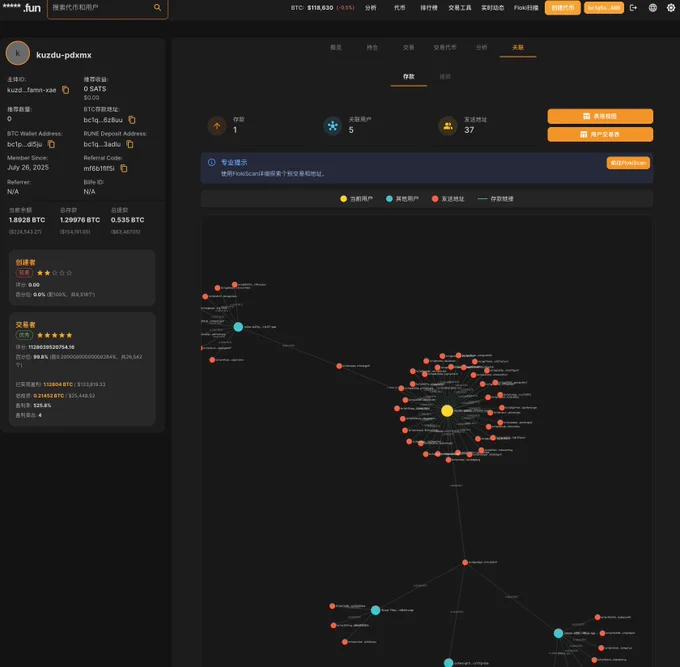The image size is (680, 667).
Task: Select the teal node in upper-left cluster
Action: (x=238, y=327)
